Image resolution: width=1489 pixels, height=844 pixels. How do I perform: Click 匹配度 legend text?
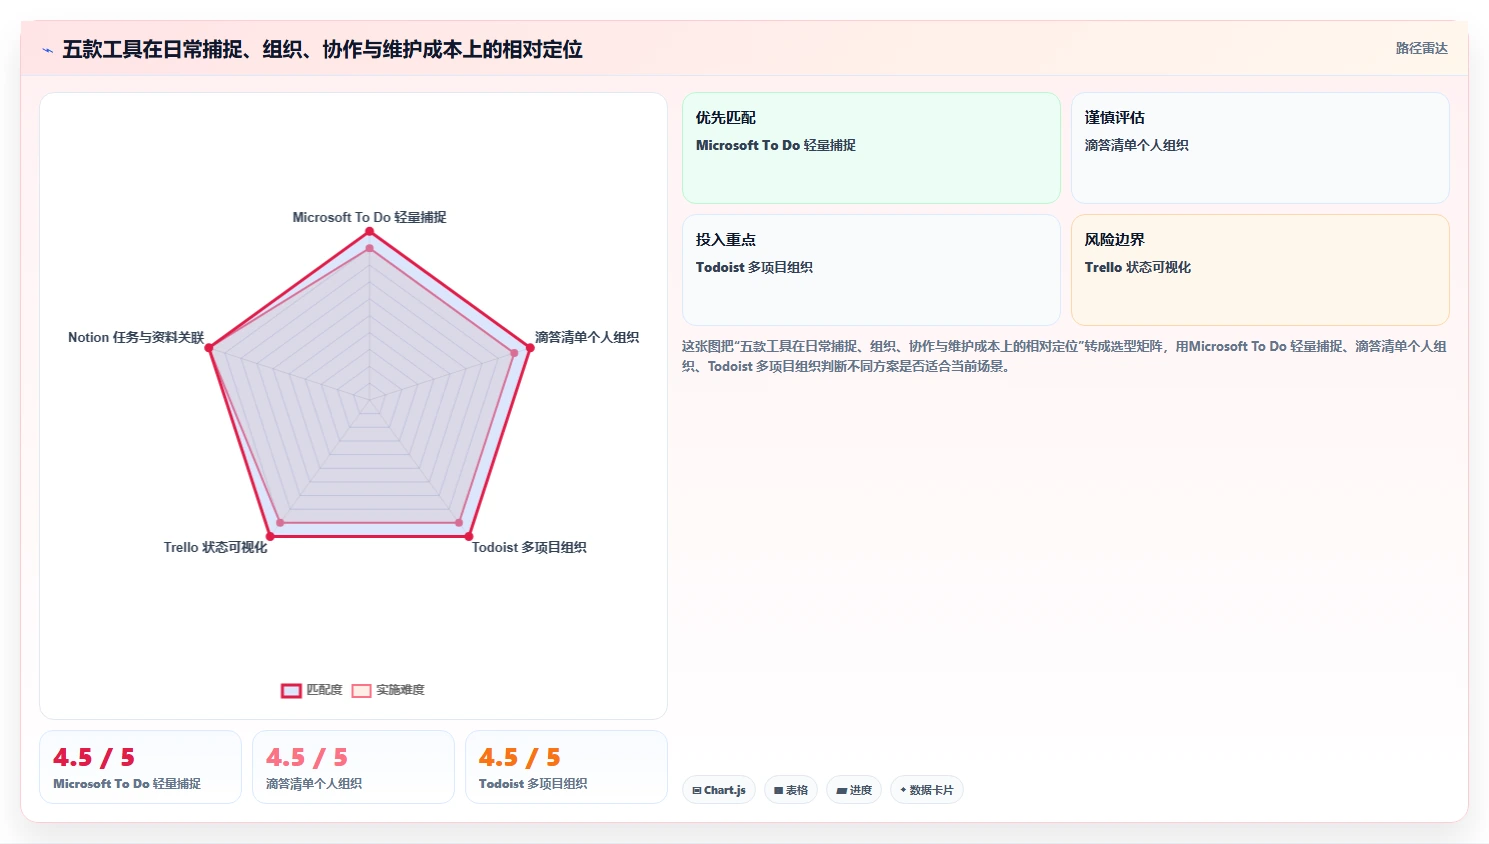[x=324, y=690]
